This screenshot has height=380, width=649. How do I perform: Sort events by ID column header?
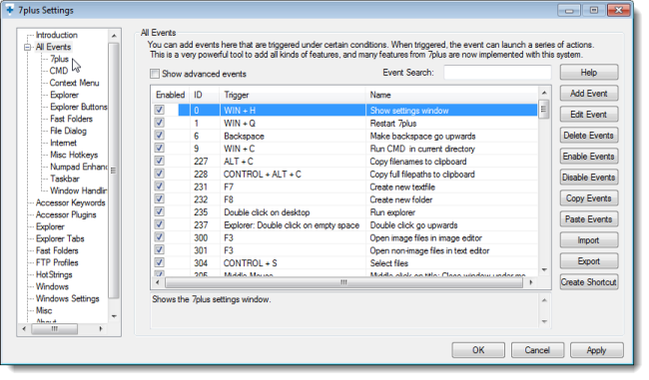pyautogui.click(x=205, y=95)
